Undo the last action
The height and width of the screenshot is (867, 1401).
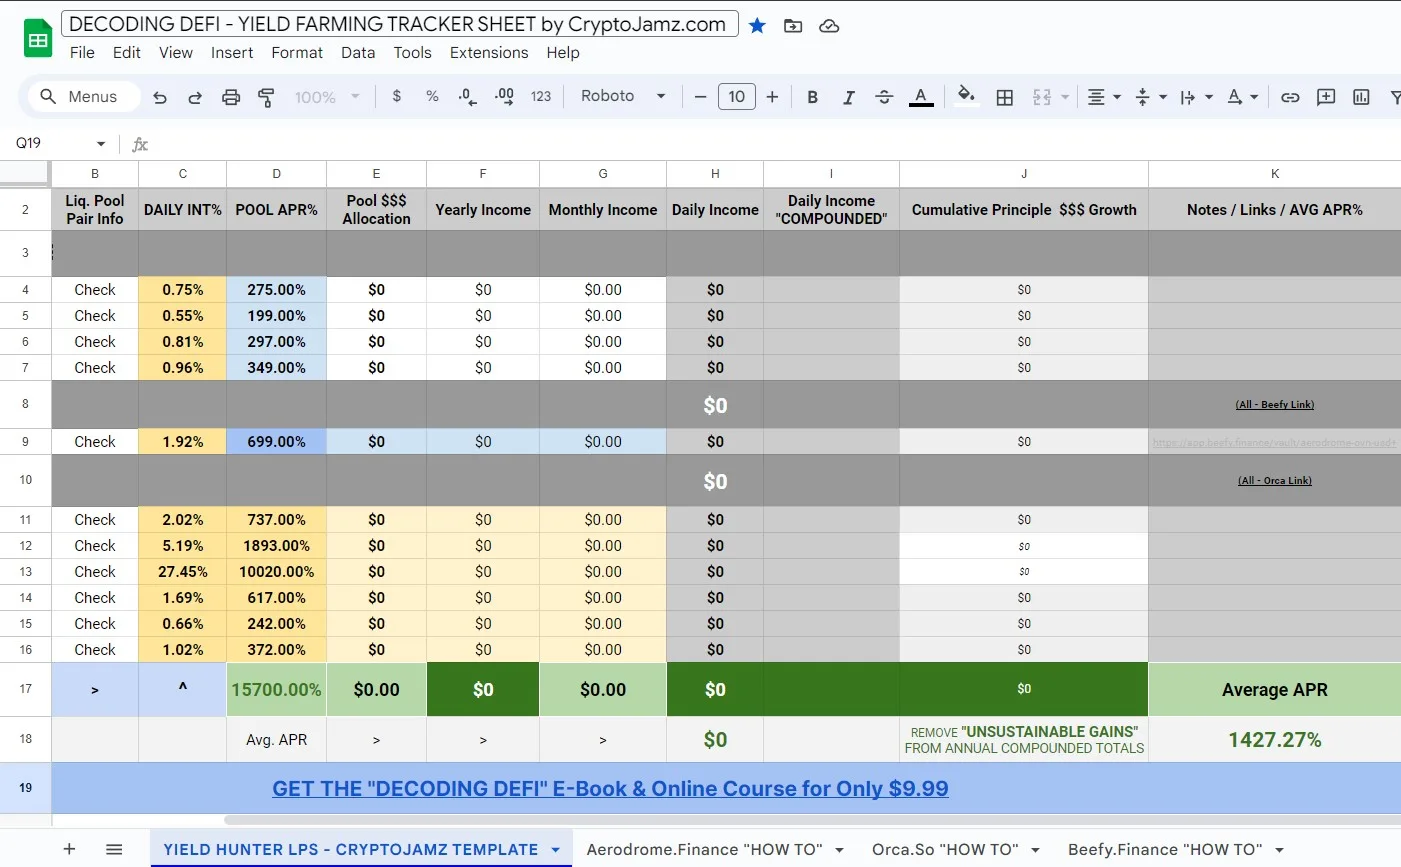(160, 97)
